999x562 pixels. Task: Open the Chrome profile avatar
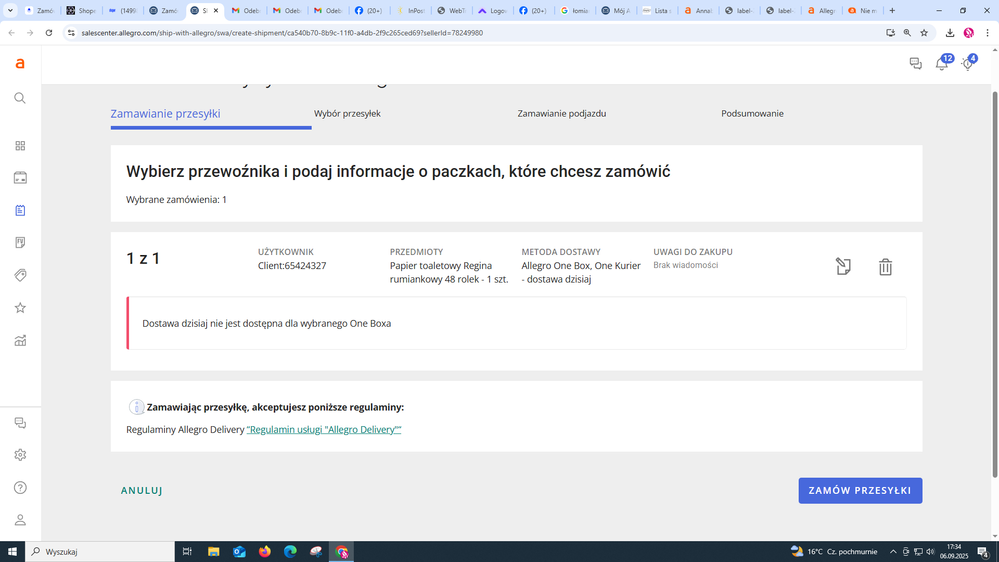coord(968,32)
